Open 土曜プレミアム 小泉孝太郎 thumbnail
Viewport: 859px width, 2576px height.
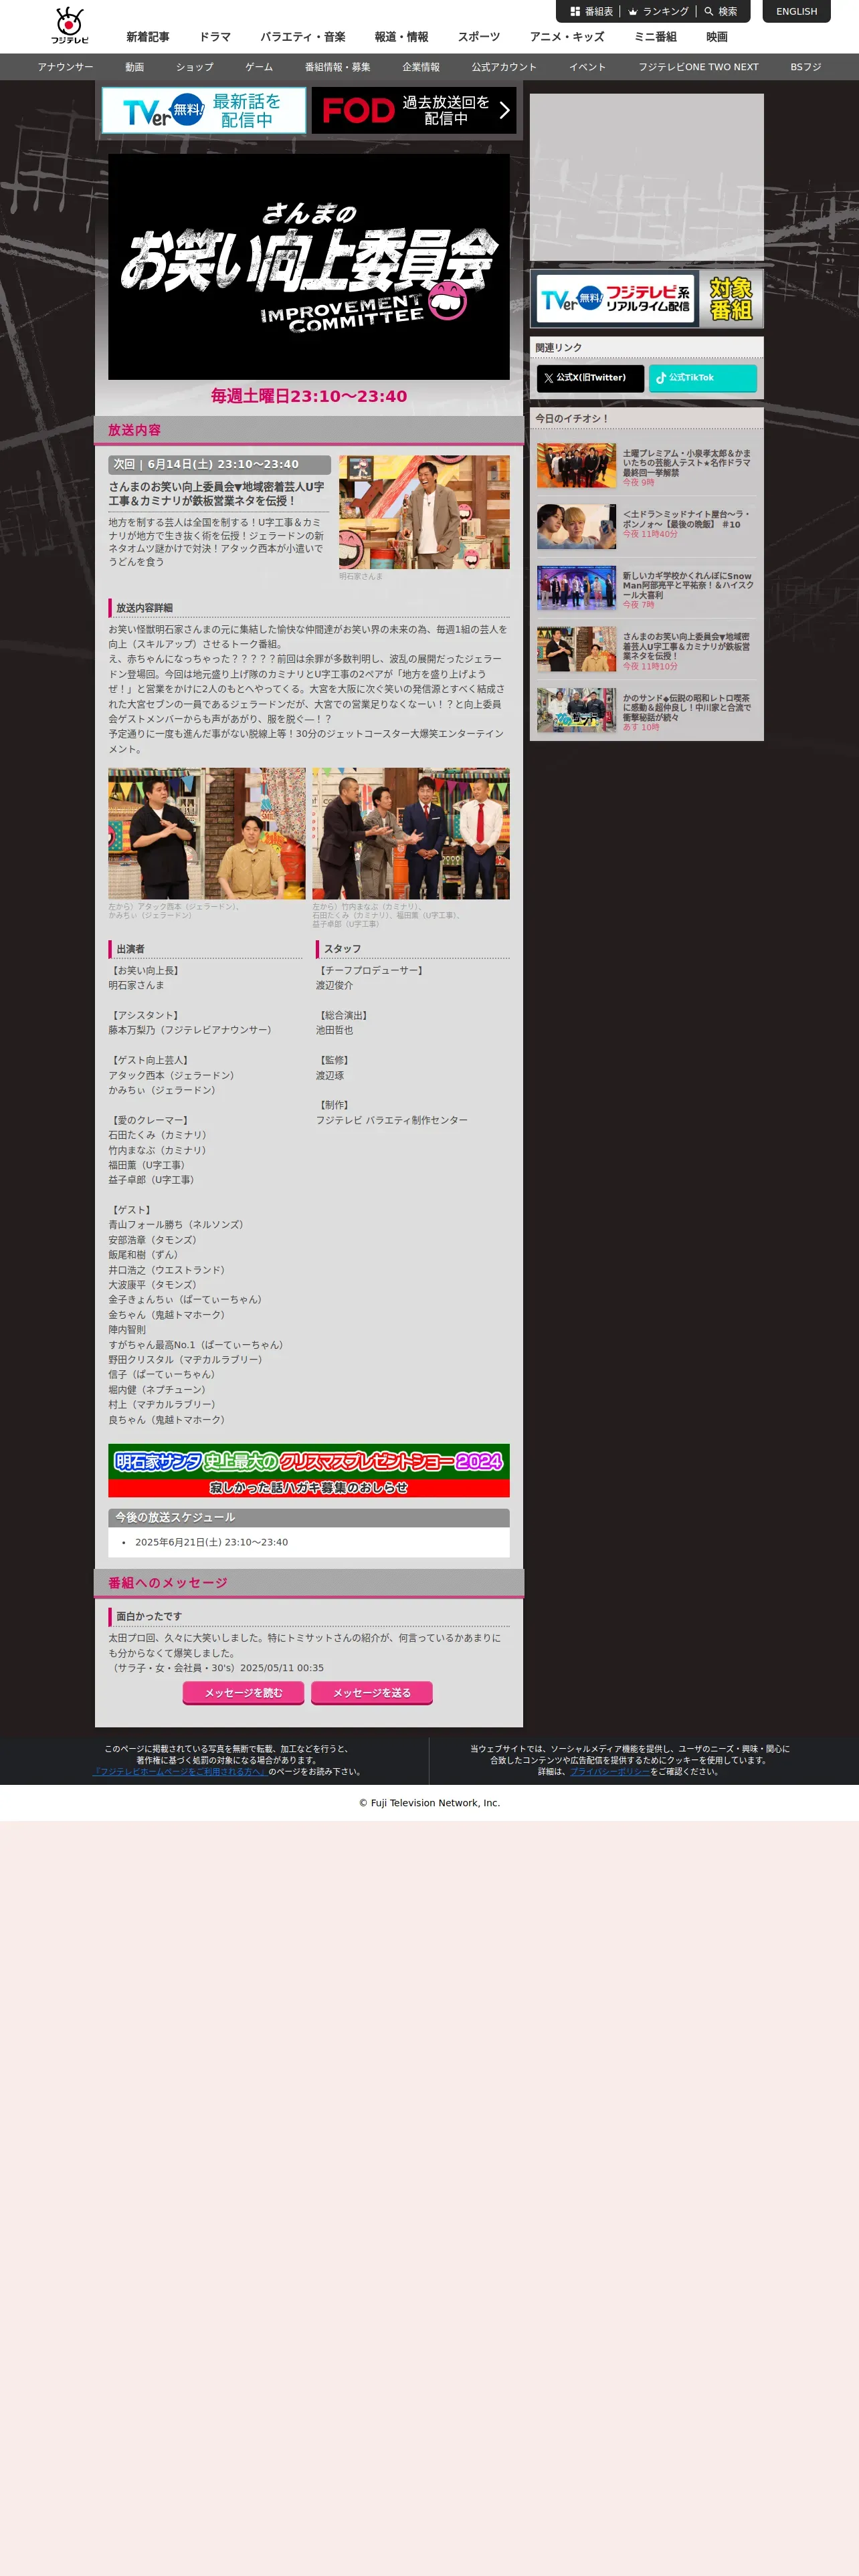[576, 466]
